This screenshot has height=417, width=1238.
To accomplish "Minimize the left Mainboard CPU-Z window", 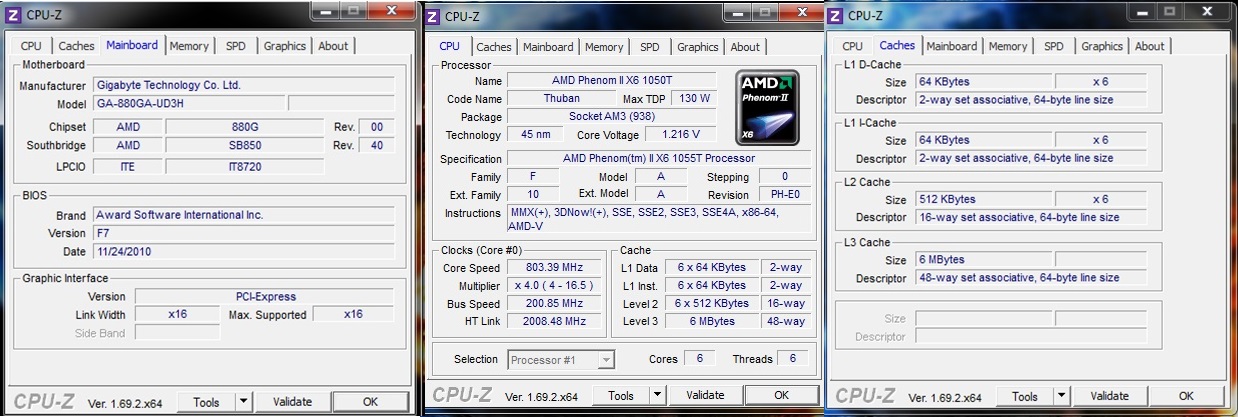I will tap(327, 9).
